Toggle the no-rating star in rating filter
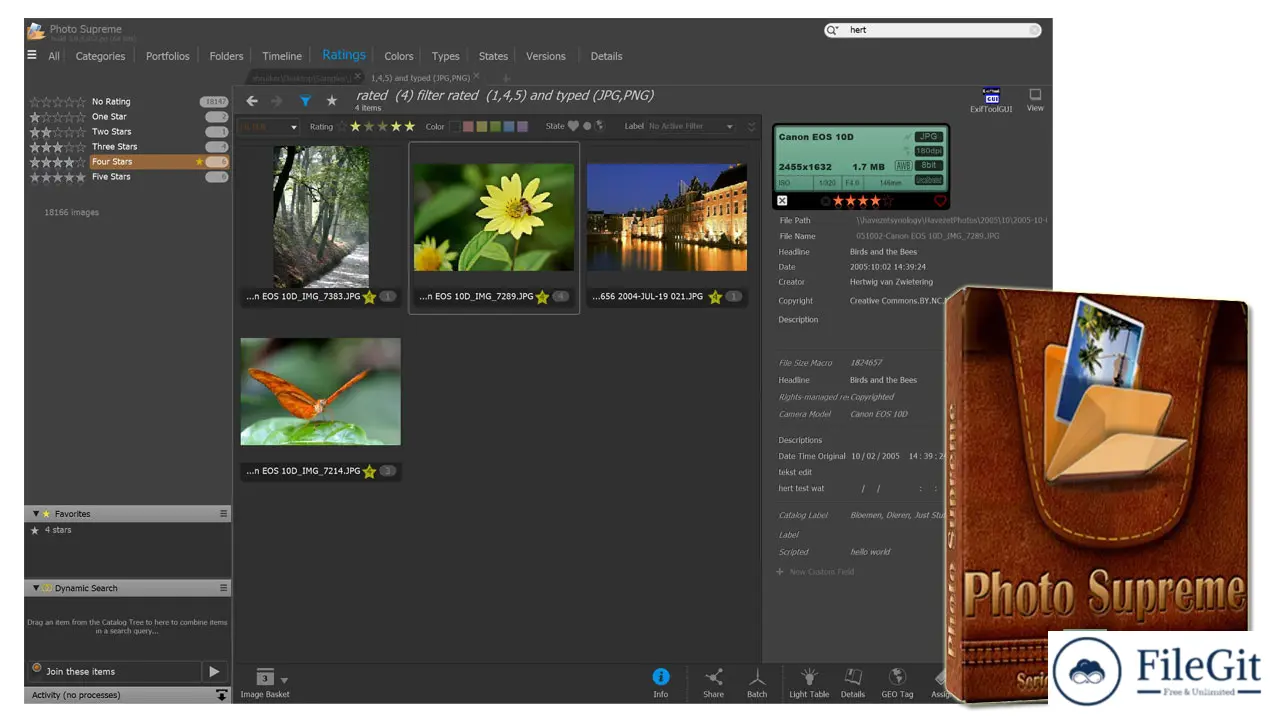 pyautogui.click(x=342, y=126)
